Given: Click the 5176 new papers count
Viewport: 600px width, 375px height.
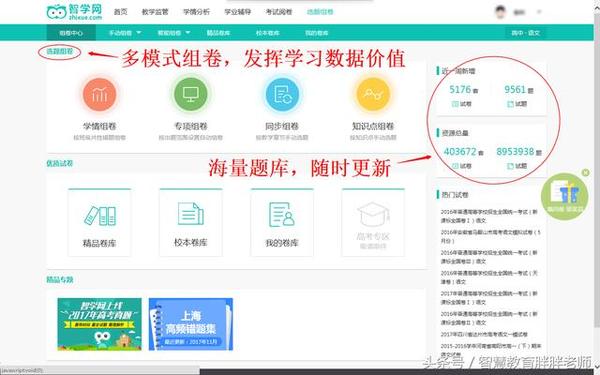Looking at the screenshot, I should click(460, 89).
